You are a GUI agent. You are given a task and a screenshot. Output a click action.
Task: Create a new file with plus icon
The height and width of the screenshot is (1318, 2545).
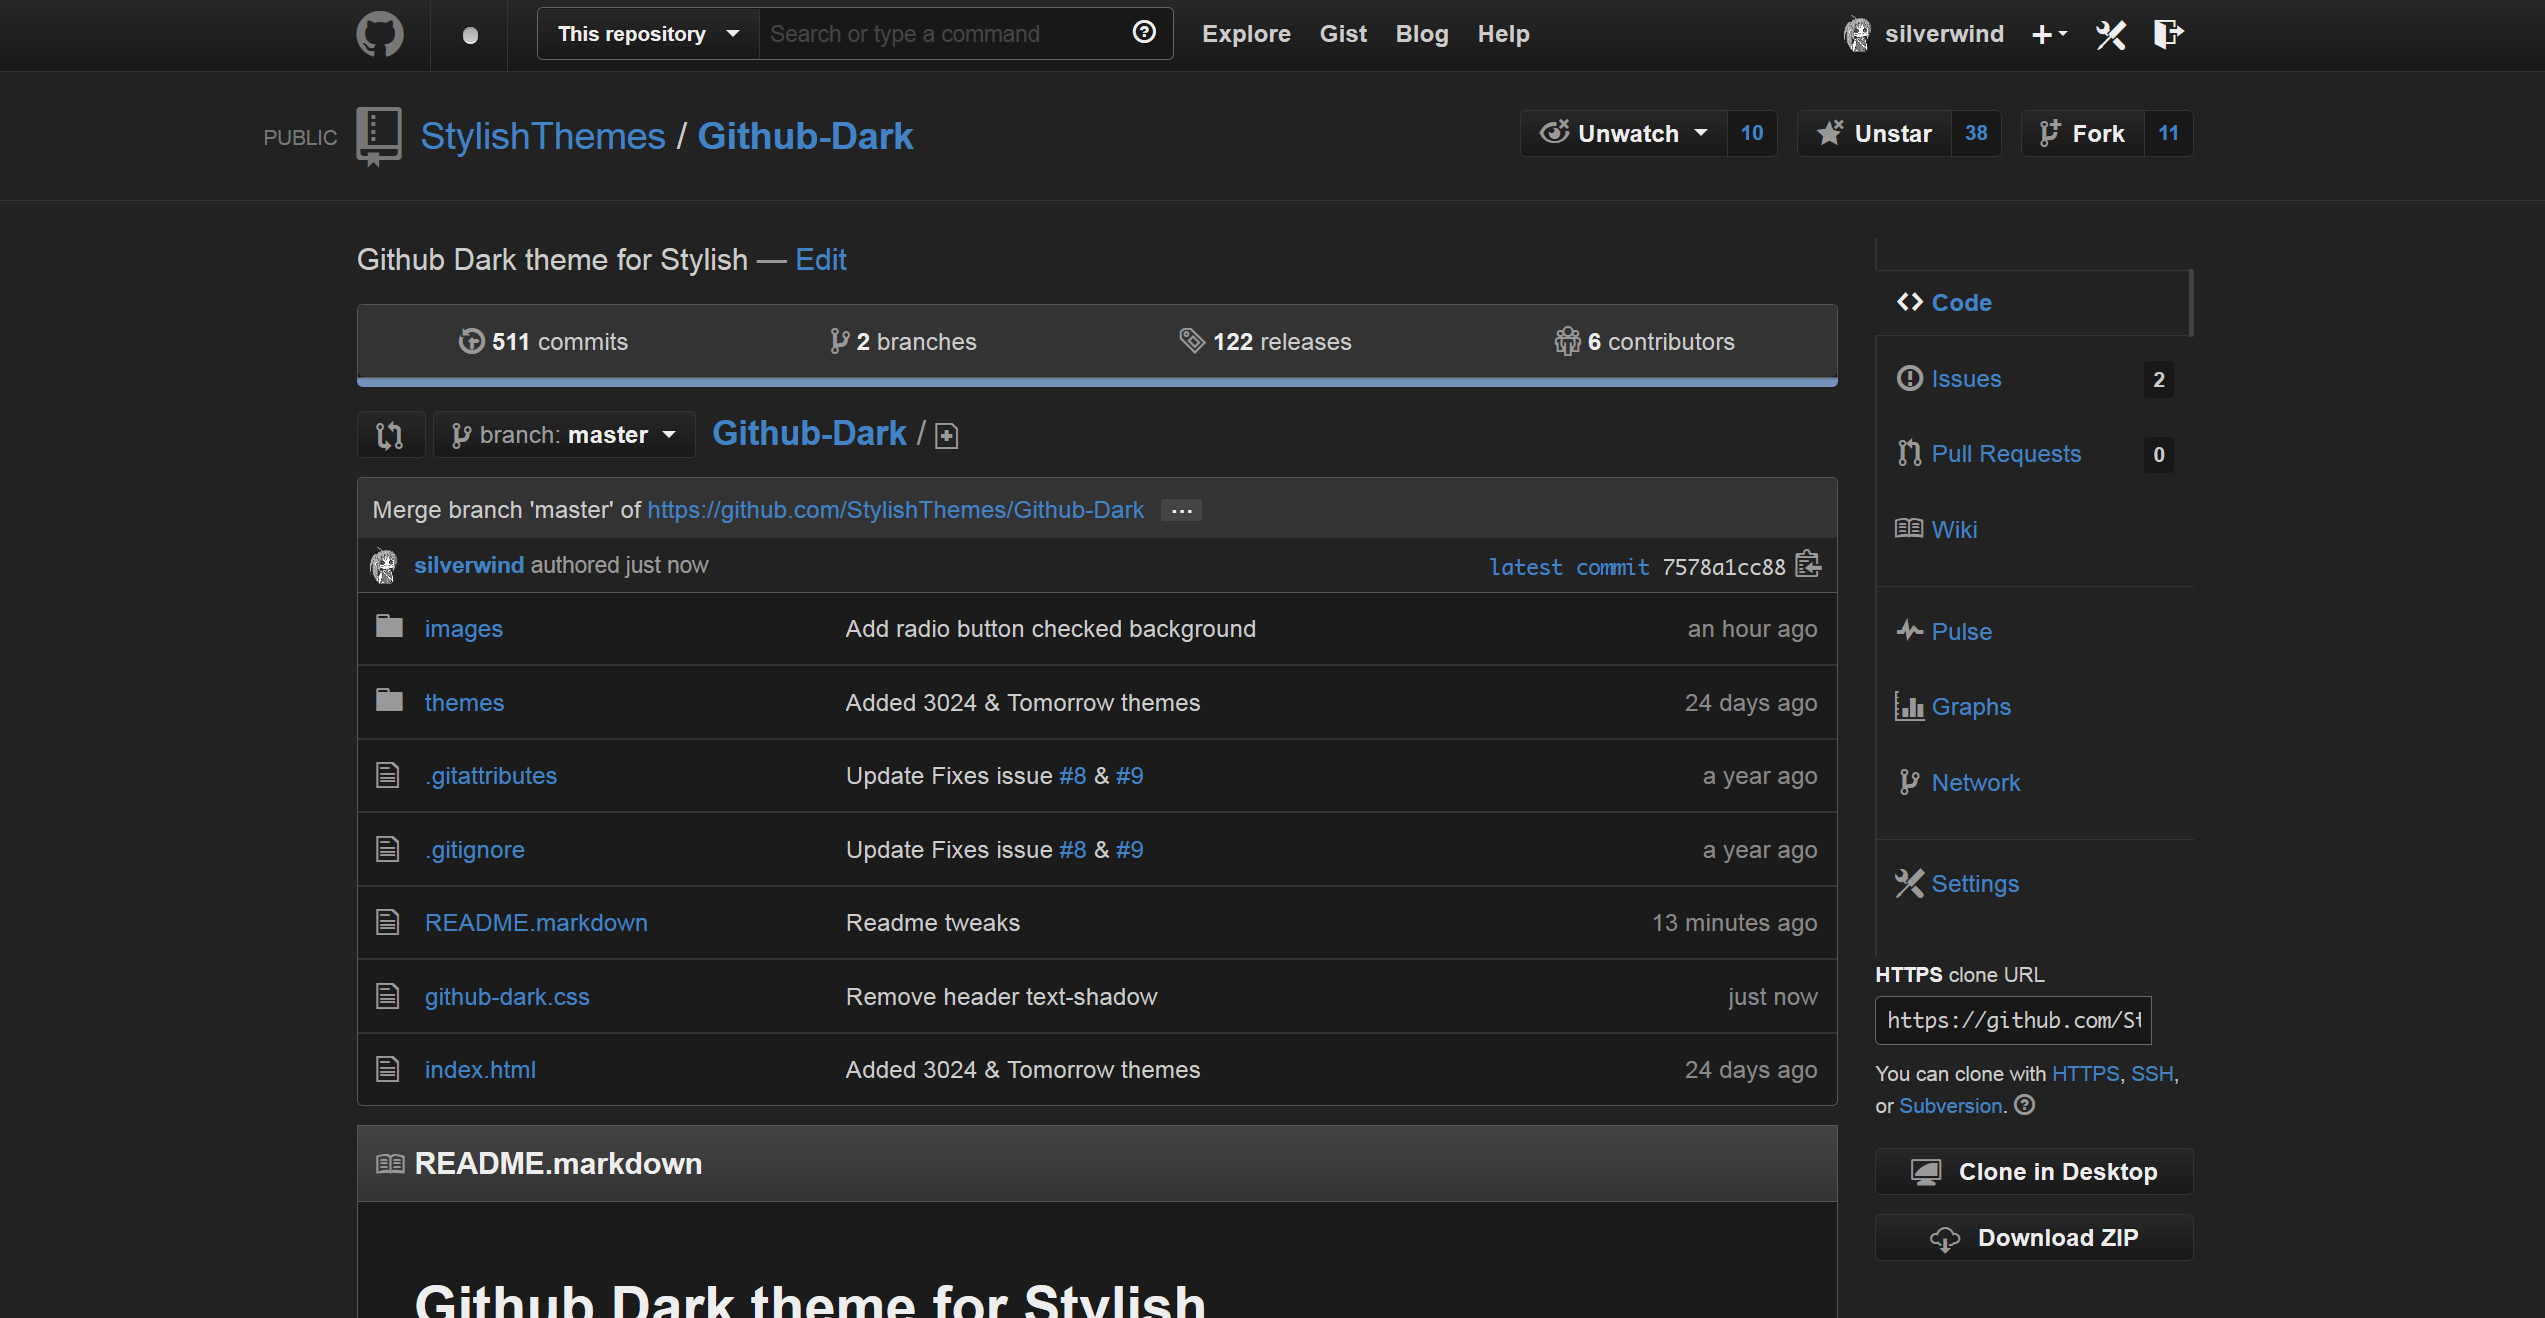(946, 436)
